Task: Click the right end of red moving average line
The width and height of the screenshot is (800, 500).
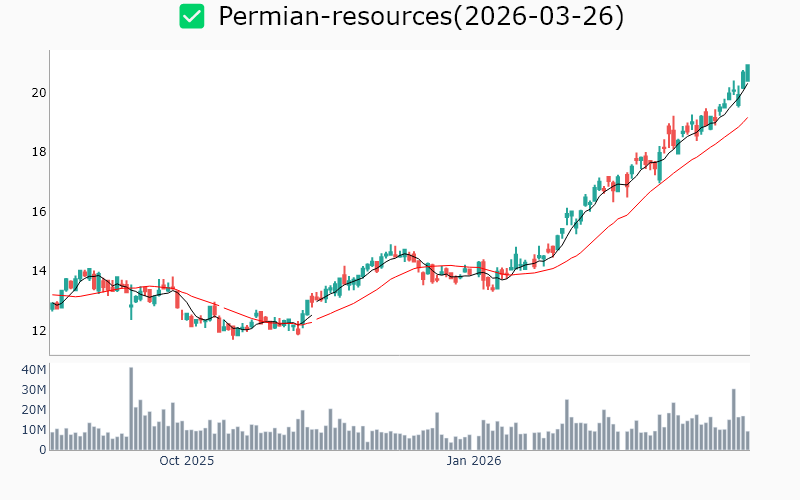Action: (747, 118)
